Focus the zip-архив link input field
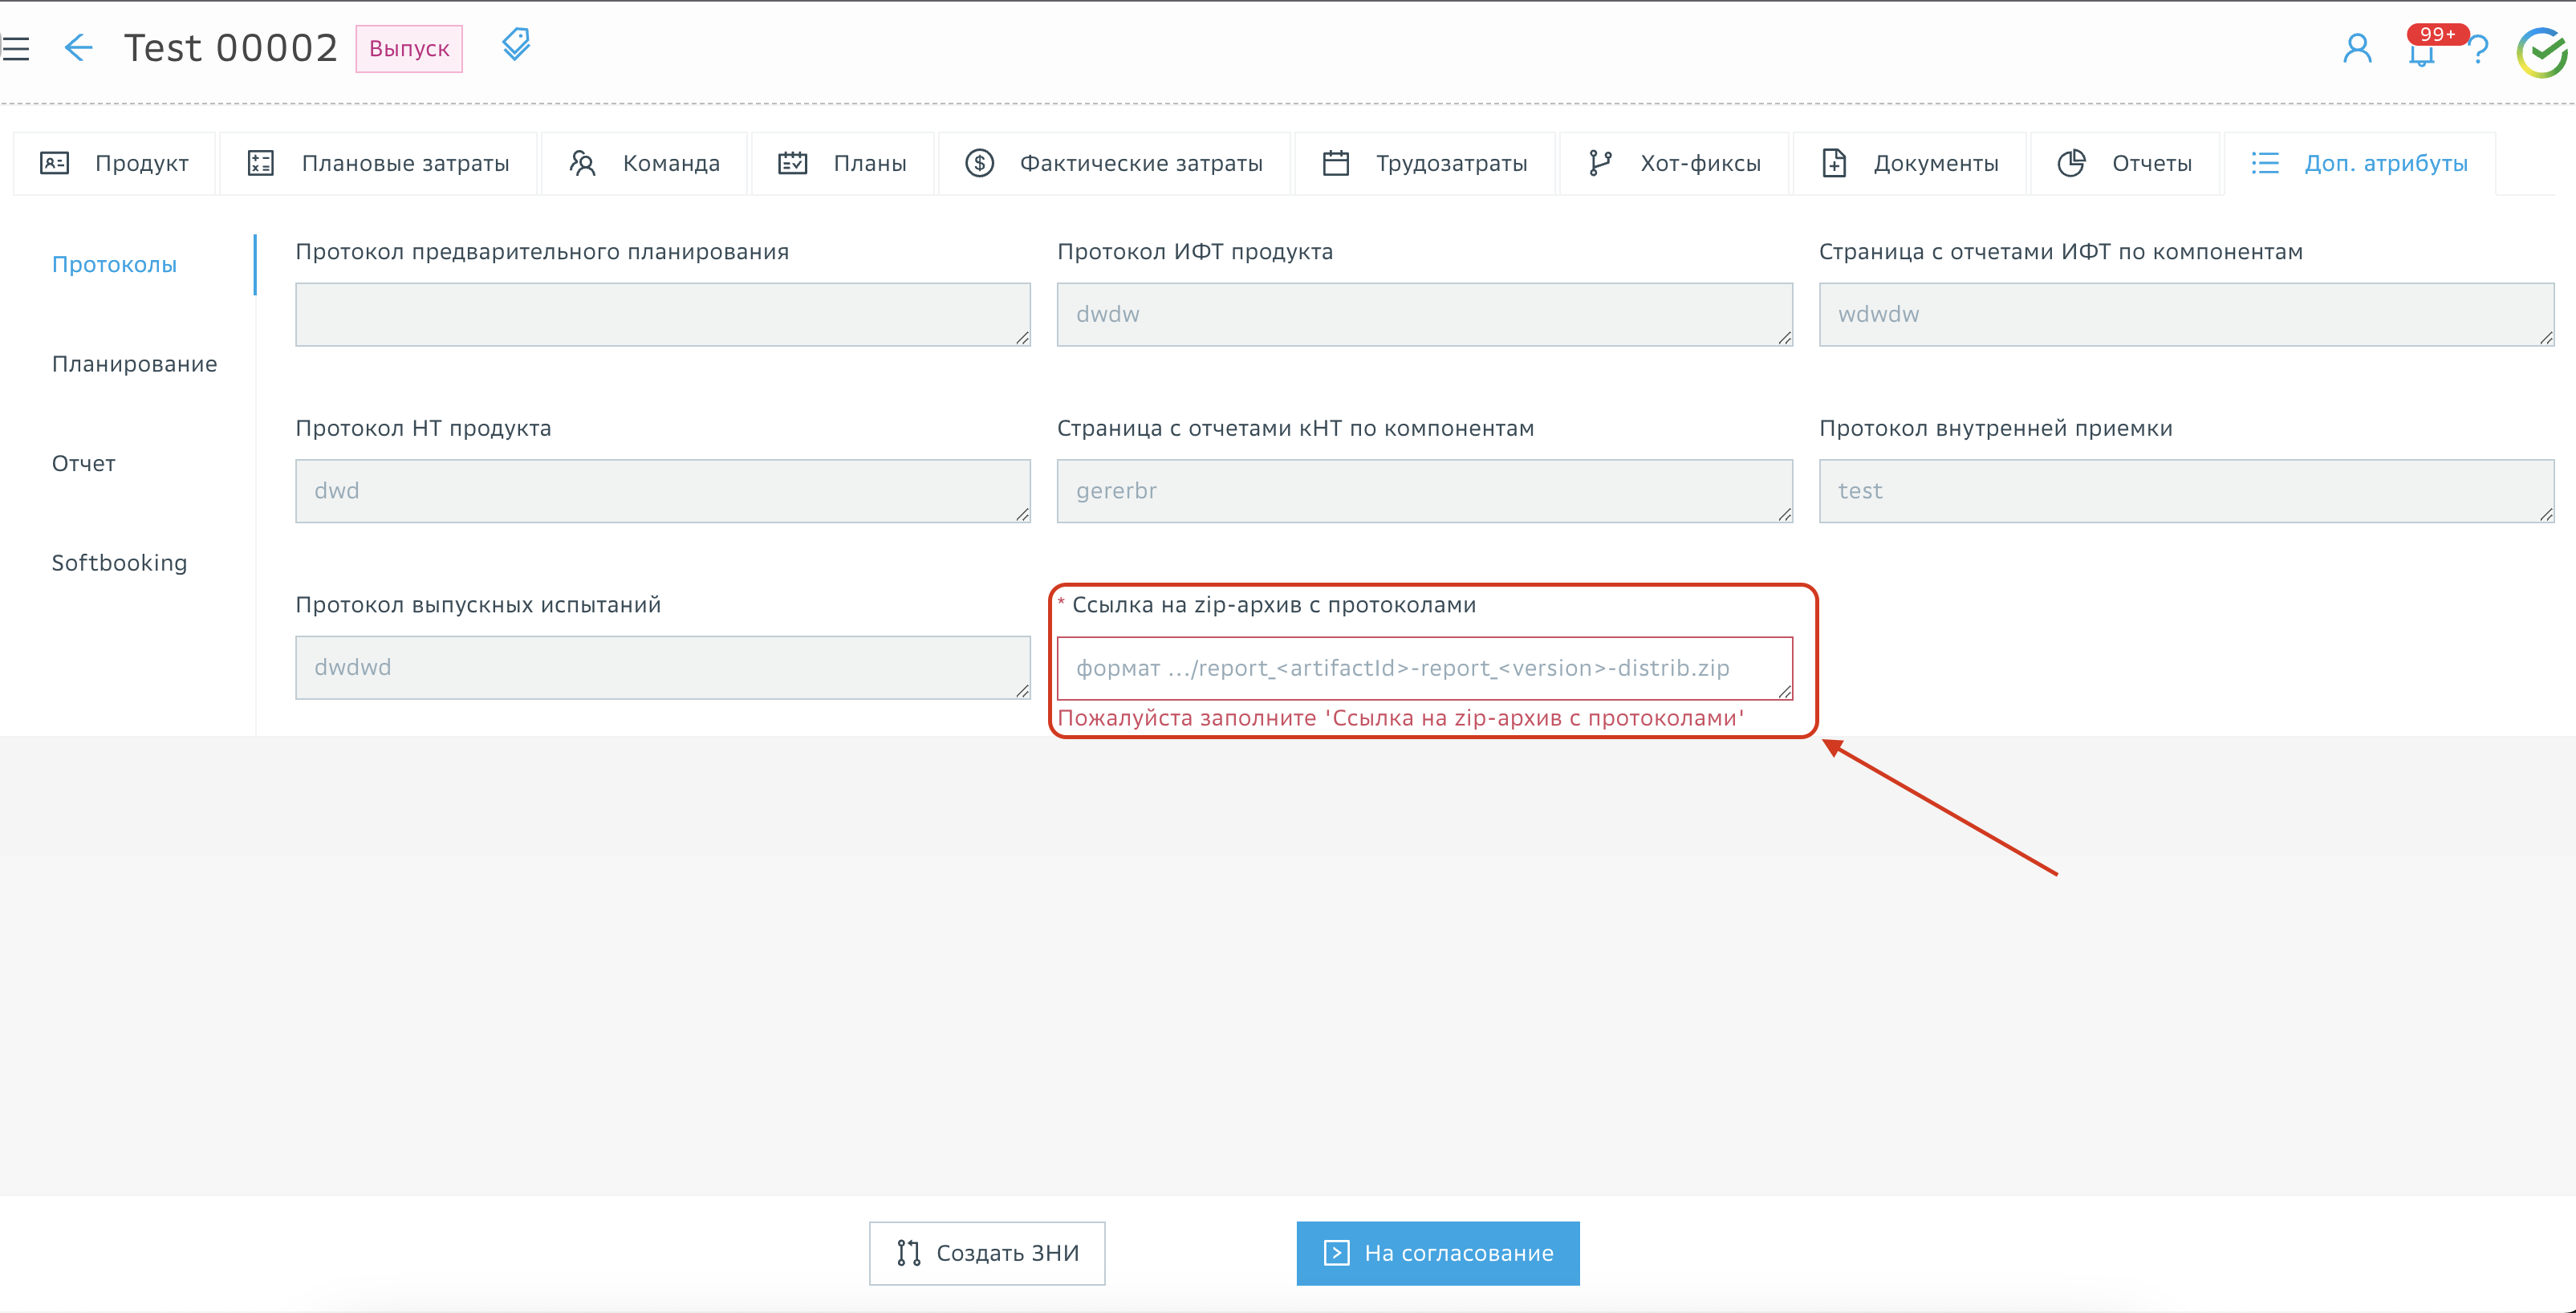This screenshot has height=1313, width=2576. pos(1423,668)
